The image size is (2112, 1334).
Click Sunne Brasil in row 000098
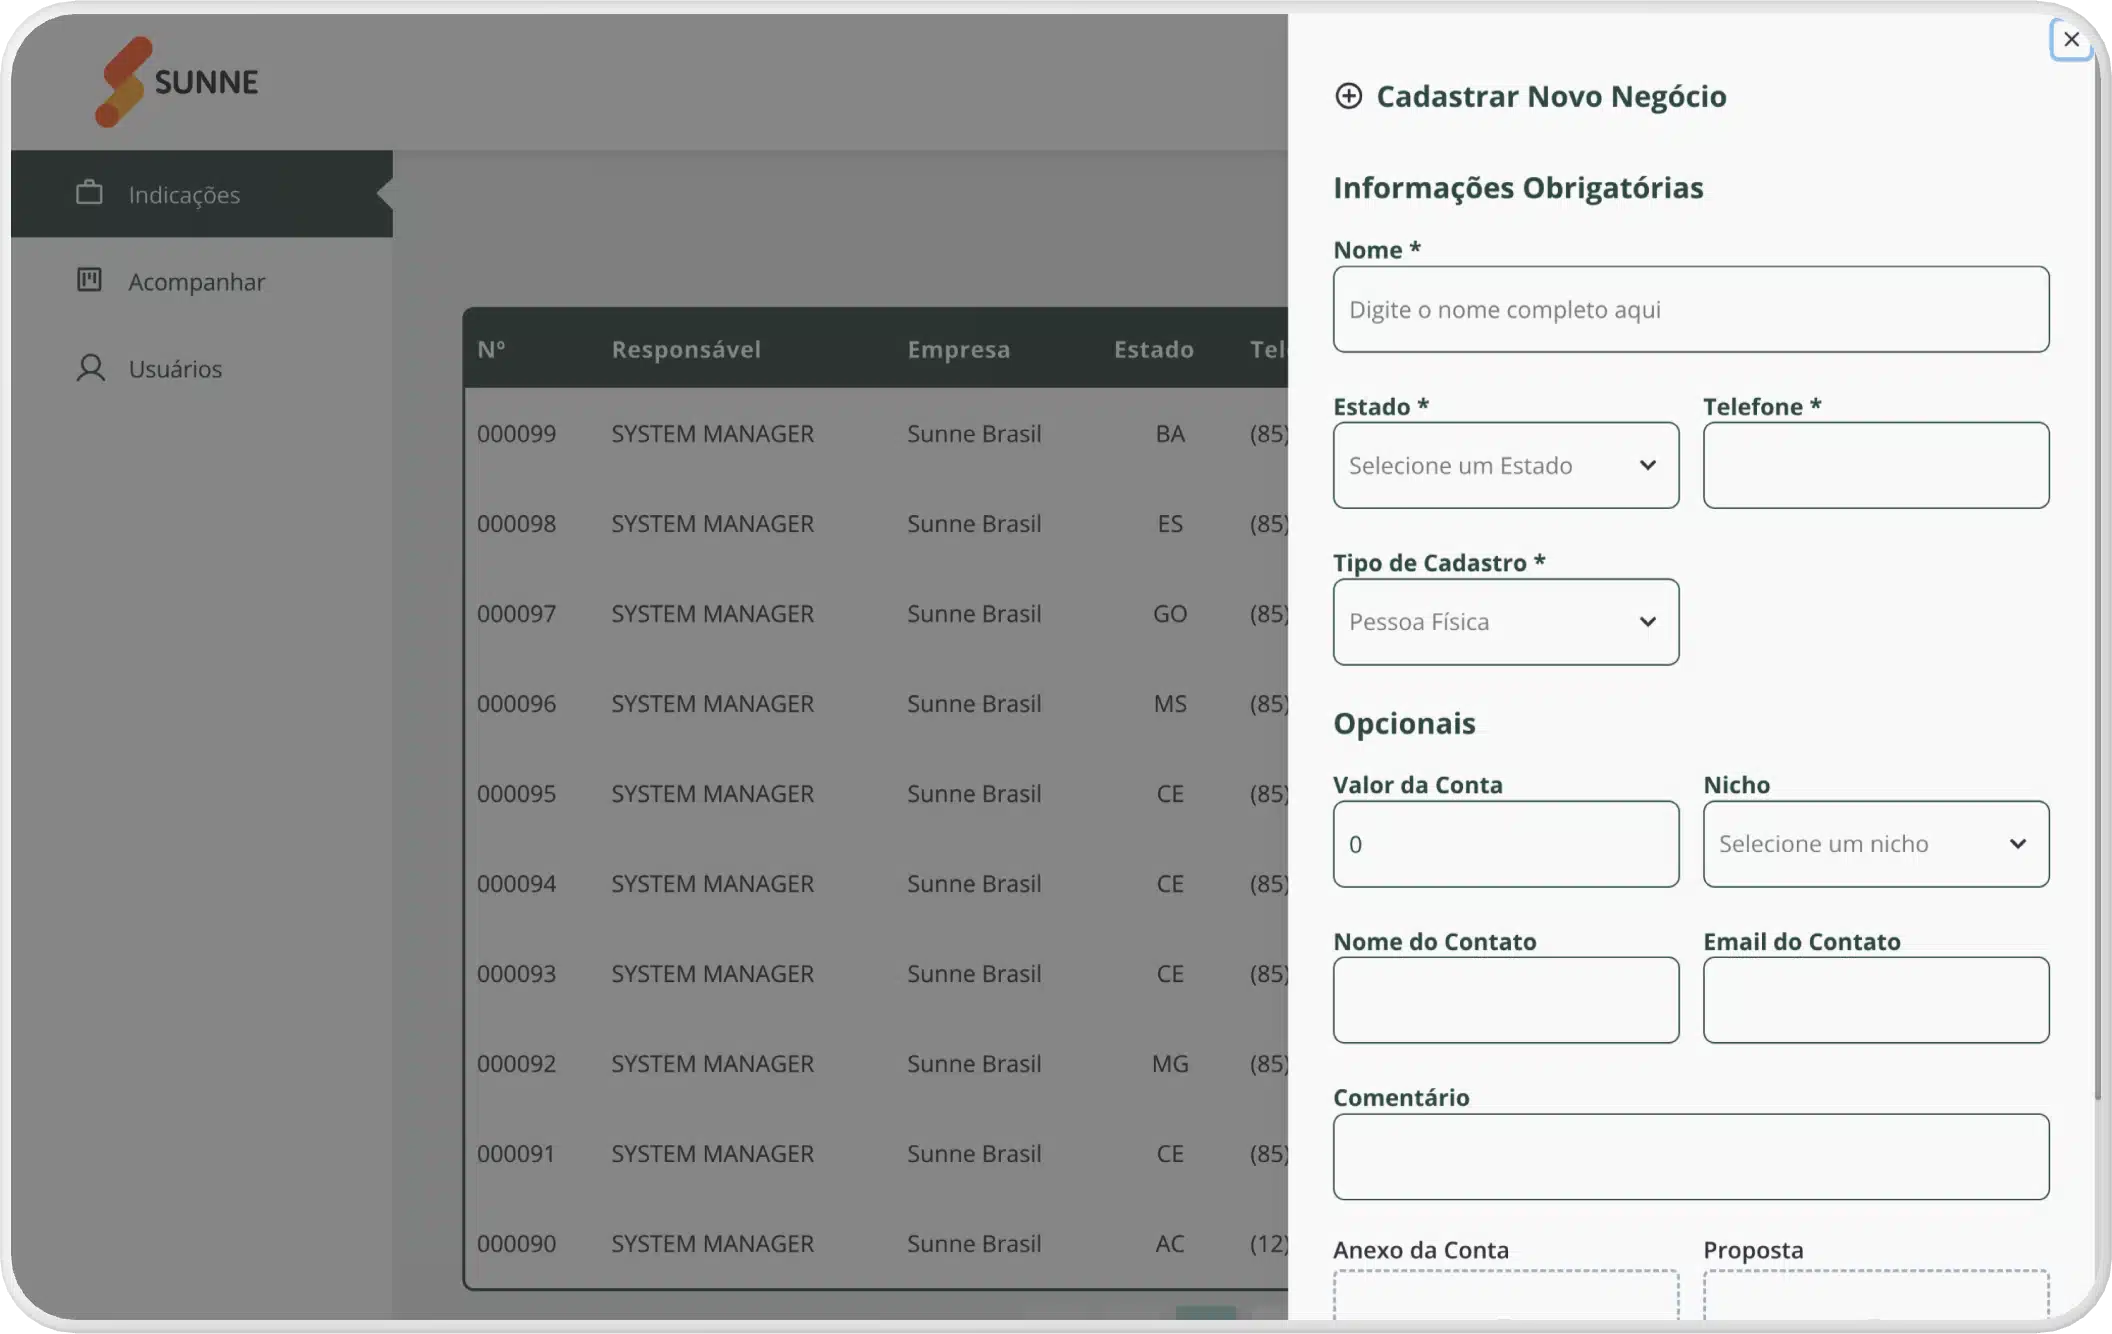(974, 524)
